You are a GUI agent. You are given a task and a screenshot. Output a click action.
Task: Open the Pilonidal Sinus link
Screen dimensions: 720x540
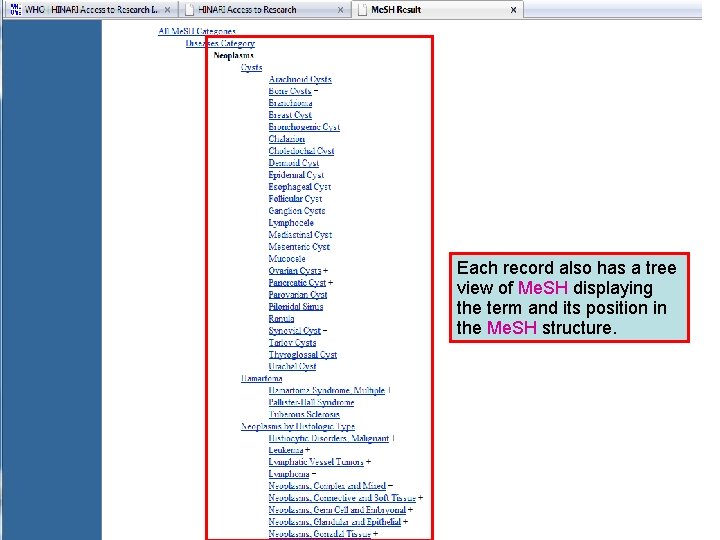click(x=296, y=306)
